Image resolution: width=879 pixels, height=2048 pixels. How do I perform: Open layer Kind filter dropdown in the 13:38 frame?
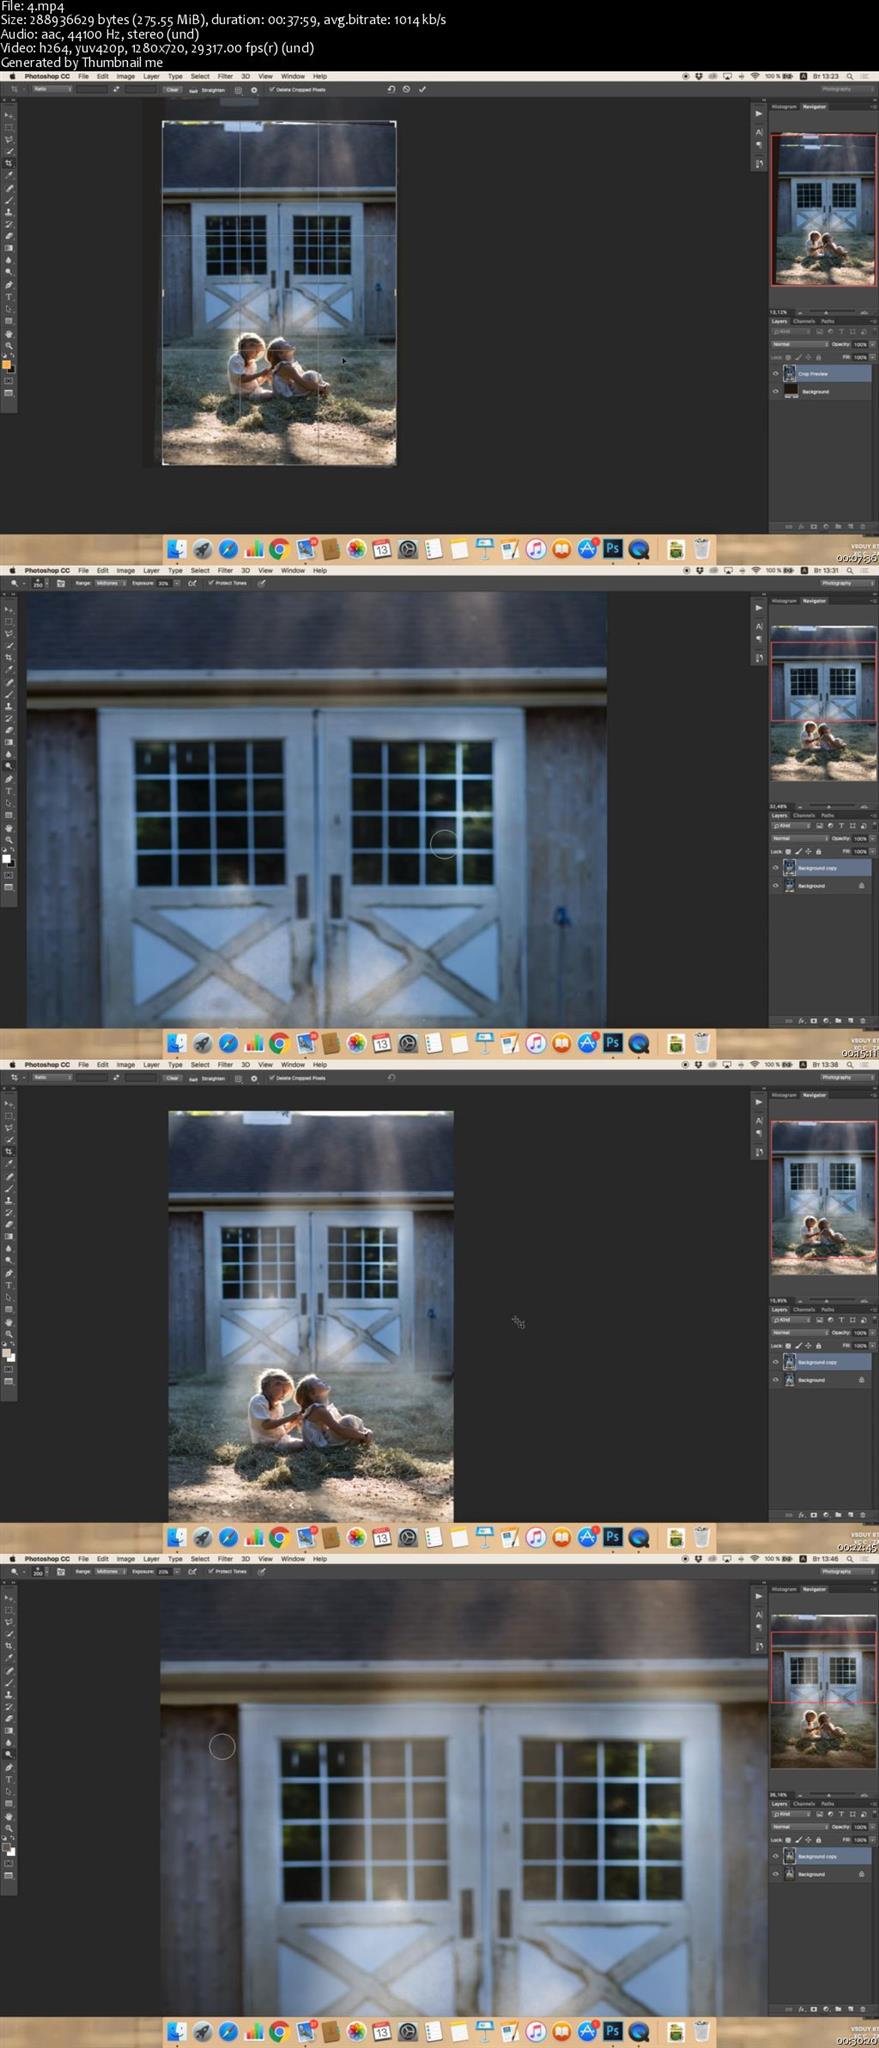[x=792, y=1320]
